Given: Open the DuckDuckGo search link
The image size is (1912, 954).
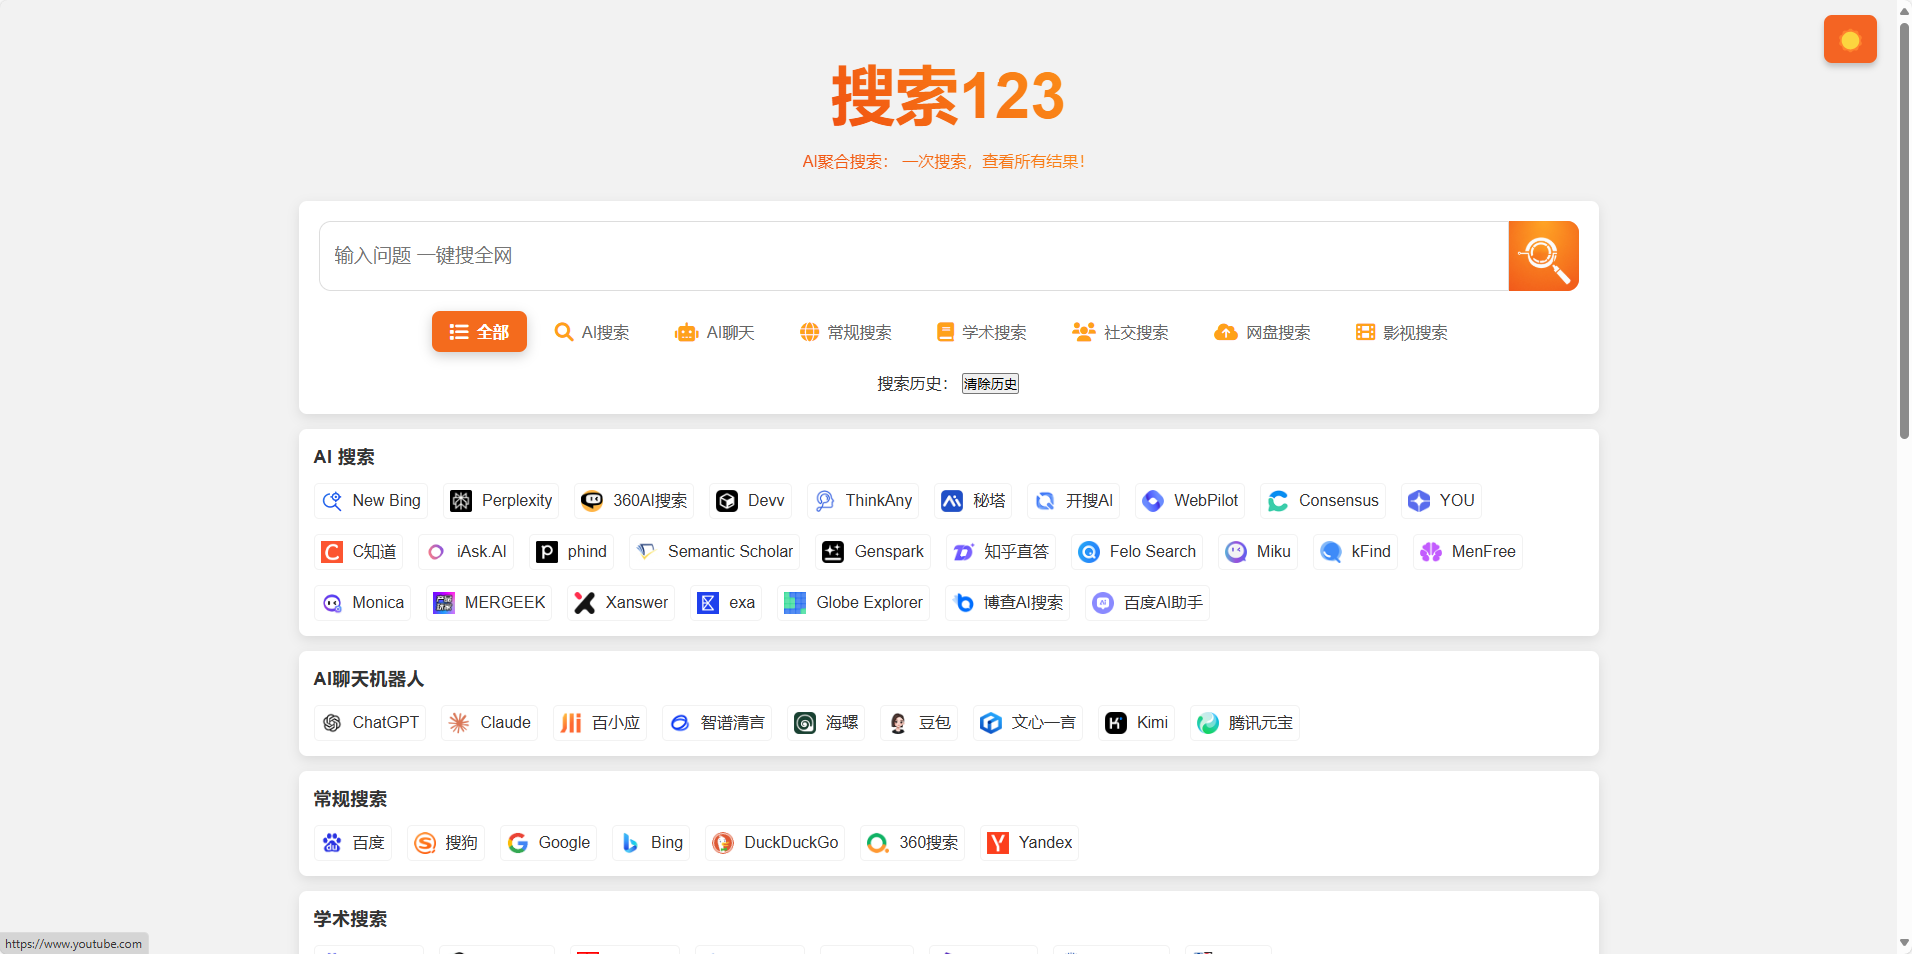Looking at the screenshot, I should tap(775, 843).
